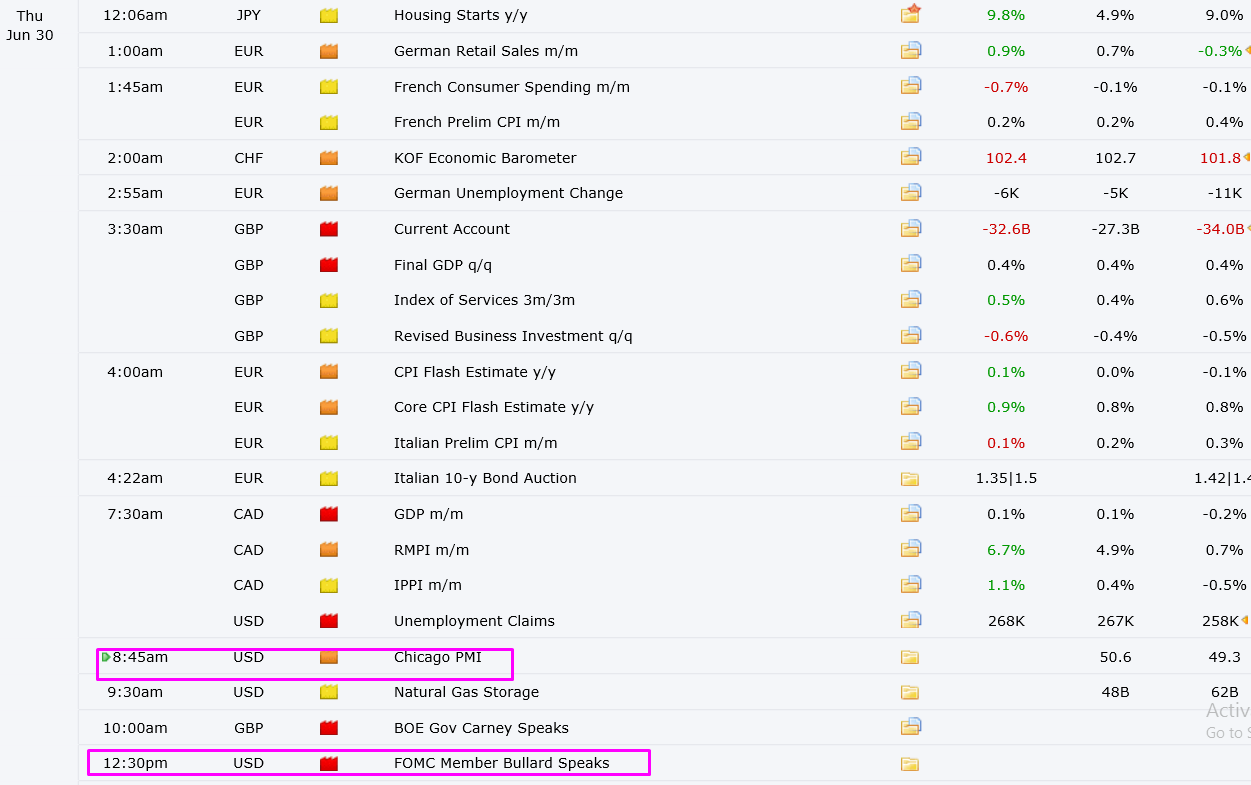Open detail folder for RMPI m/m
1251x785 pixels.
pyautogui.click(x=910, y=549)
